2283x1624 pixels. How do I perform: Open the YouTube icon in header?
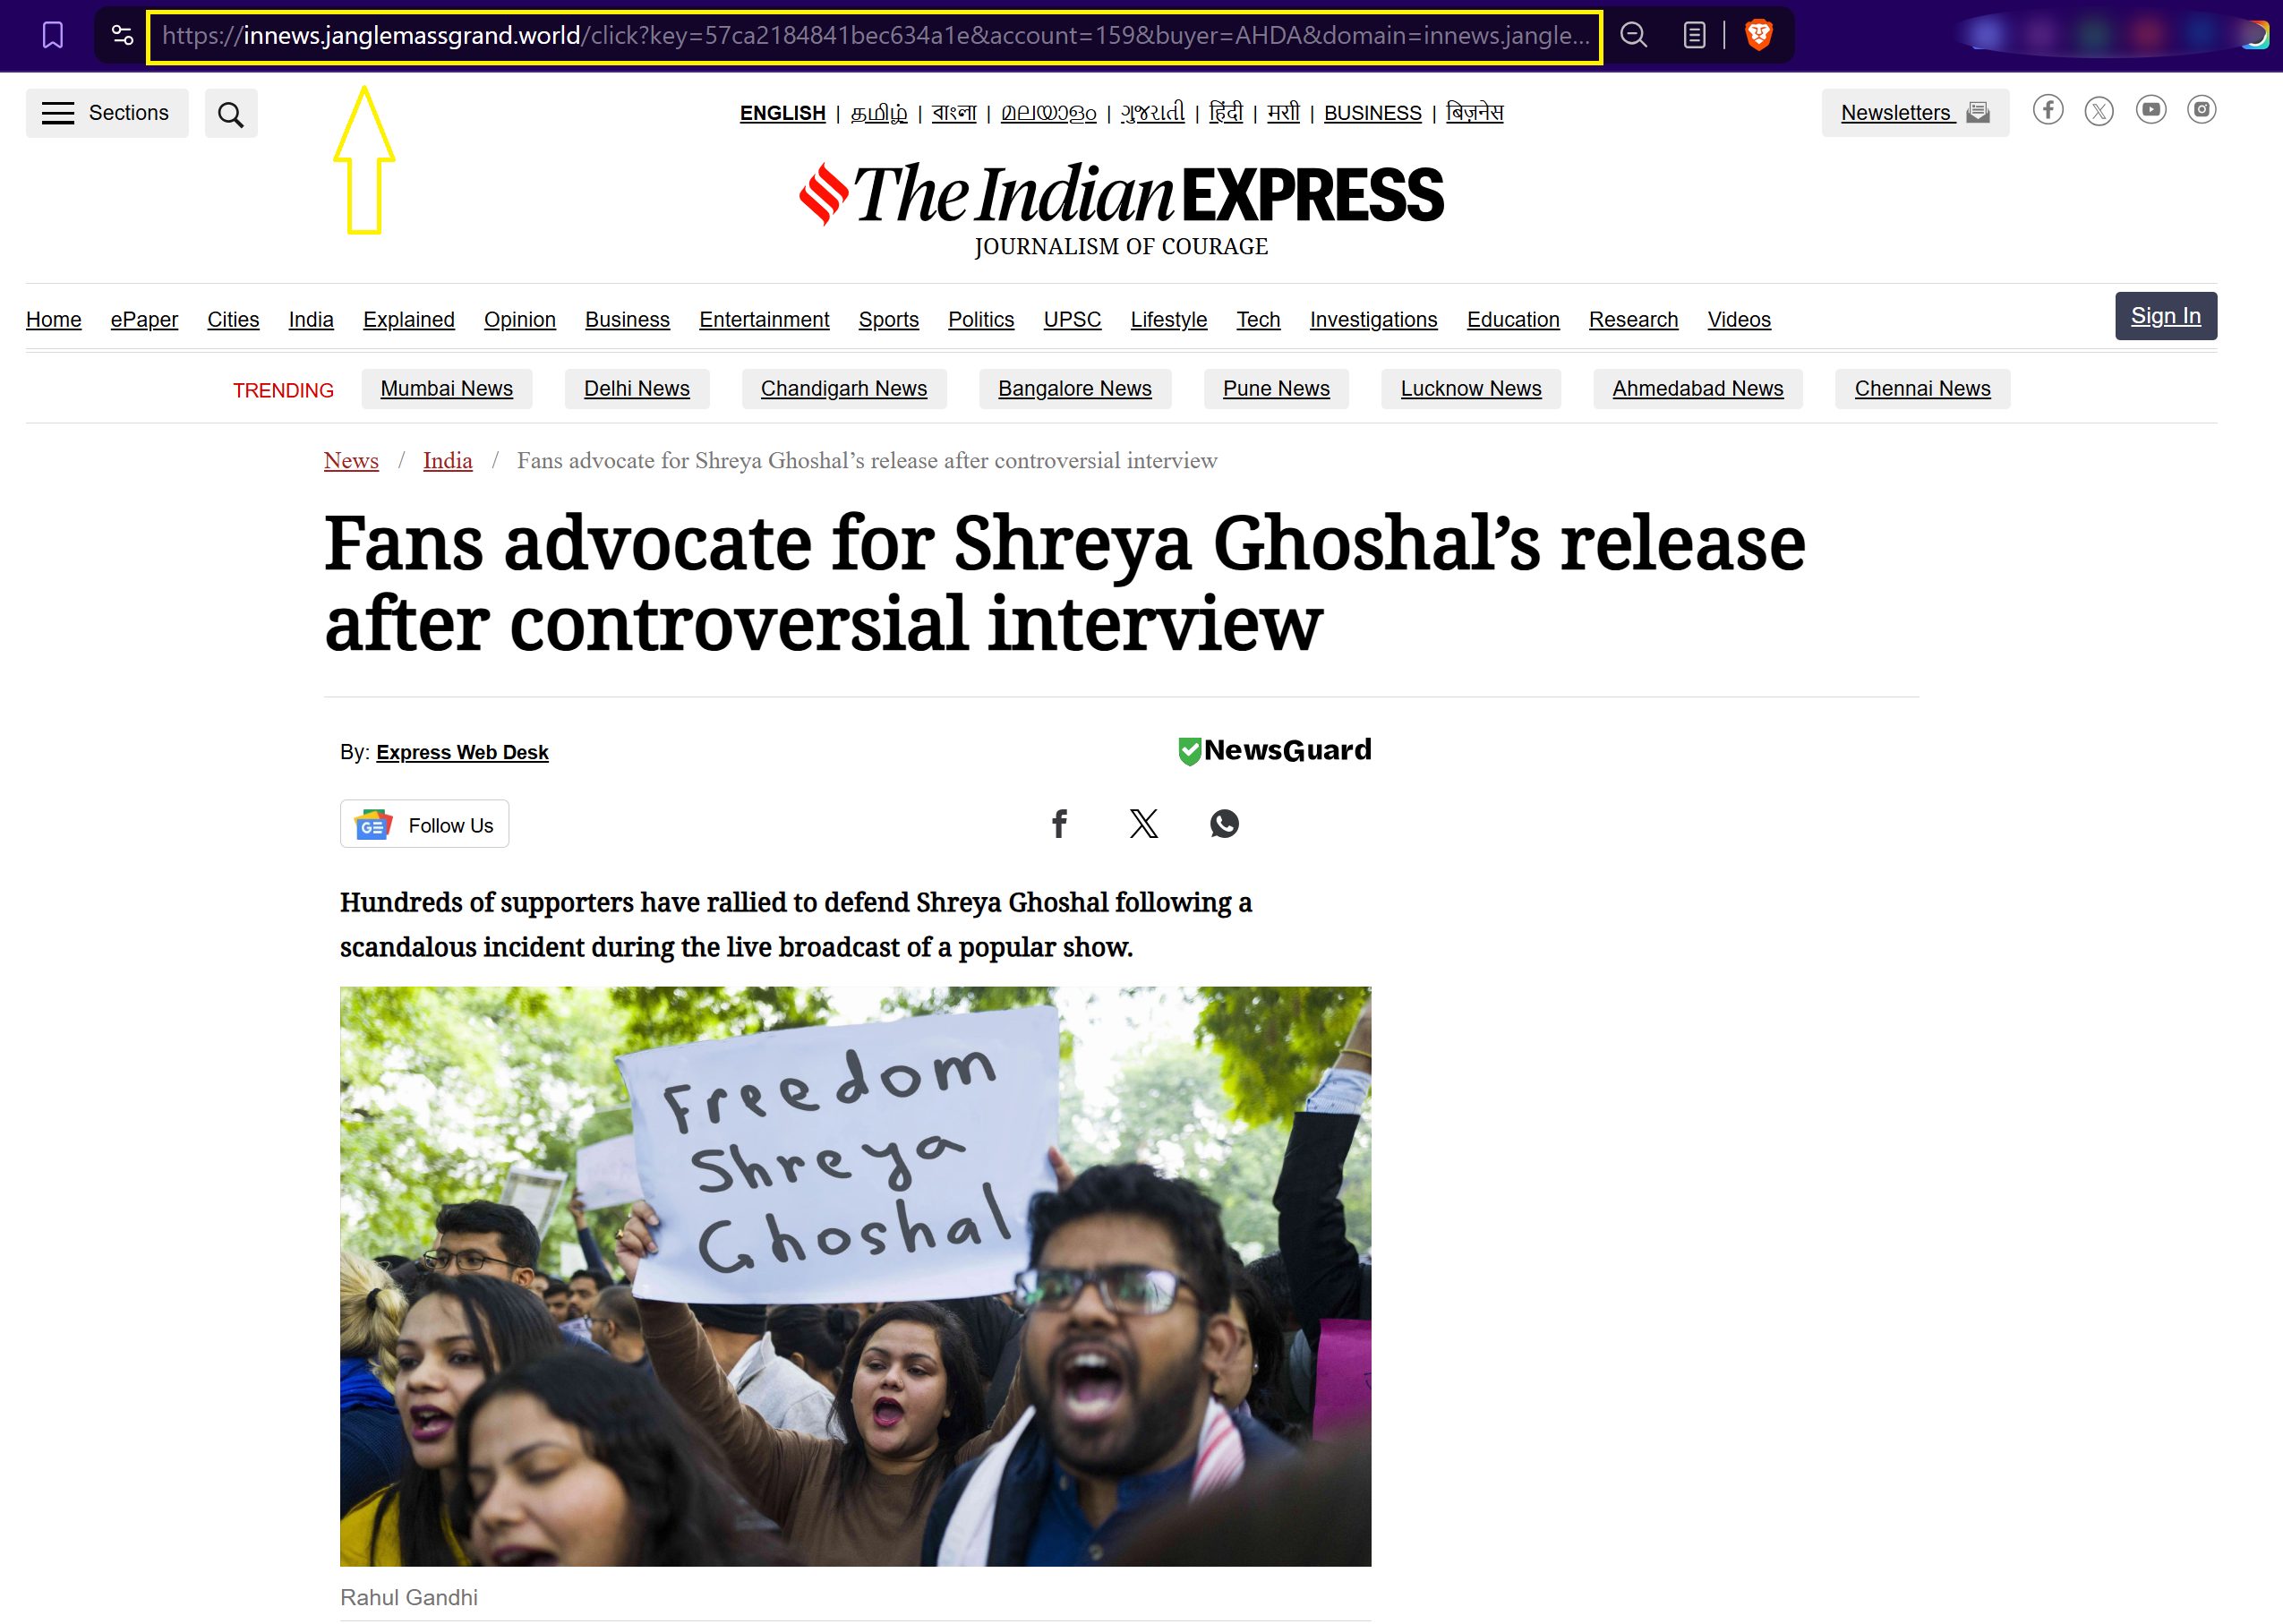2151,110
